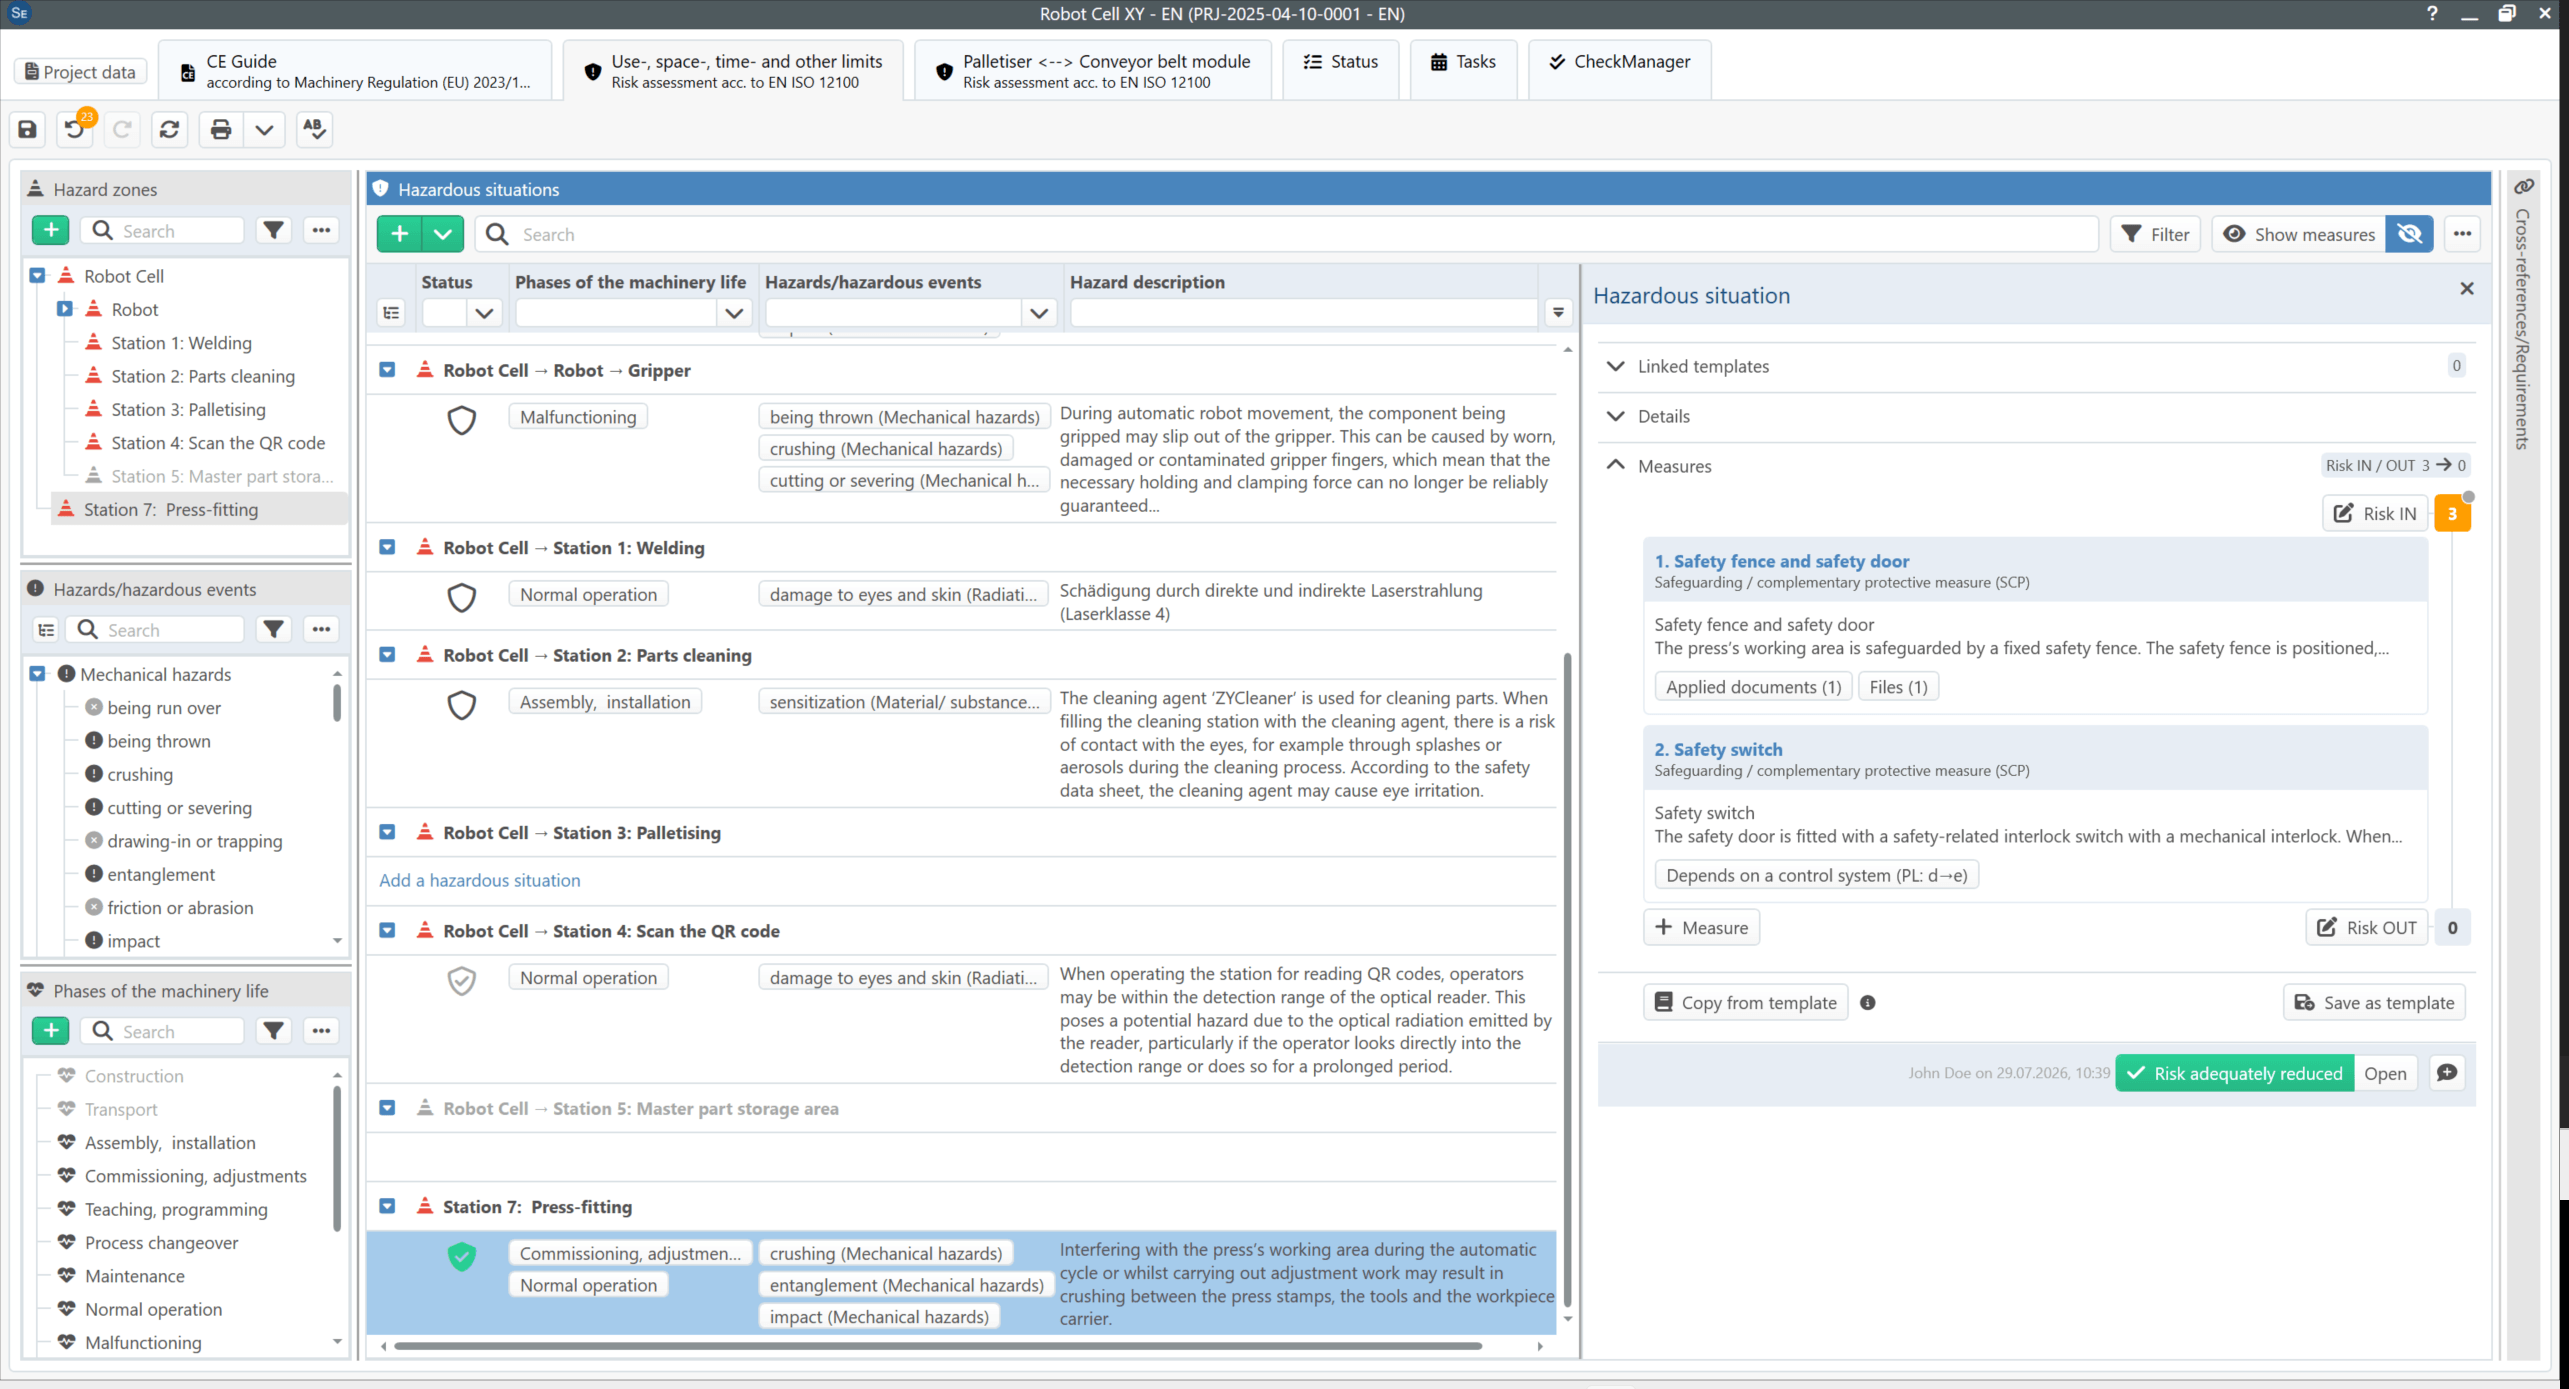Image resolution: width=2569 pixels, height=1389 pixels.
Task: Collapse Robot Cell node in Hazard zones tree
Action: click(37, 276)
